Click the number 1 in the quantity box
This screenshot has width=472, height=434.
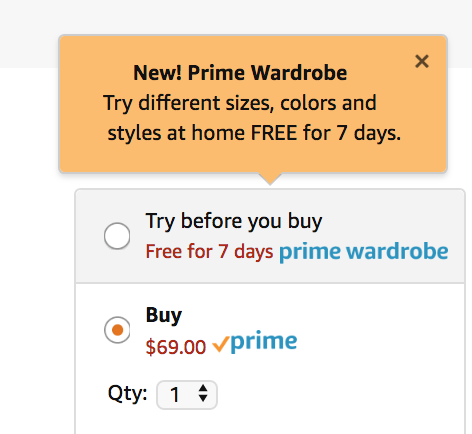click(x=175, y=395)
